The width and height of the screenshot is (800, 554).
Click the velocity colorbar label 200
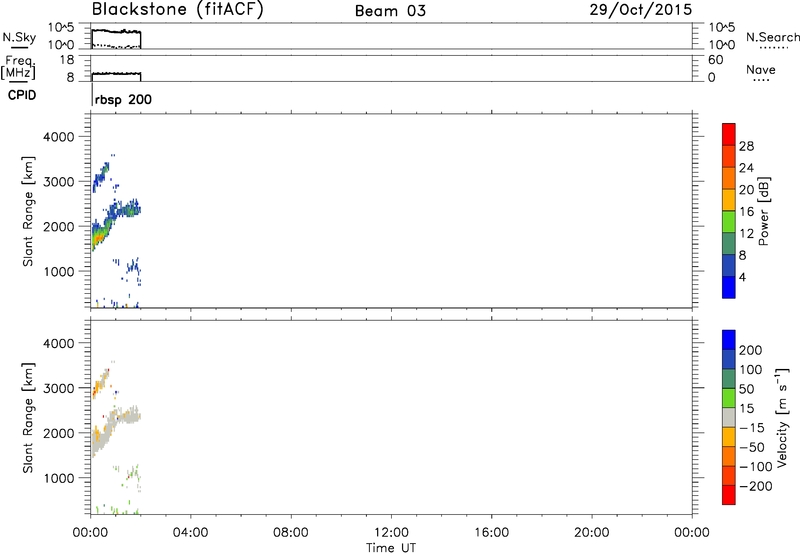point(750,350)
